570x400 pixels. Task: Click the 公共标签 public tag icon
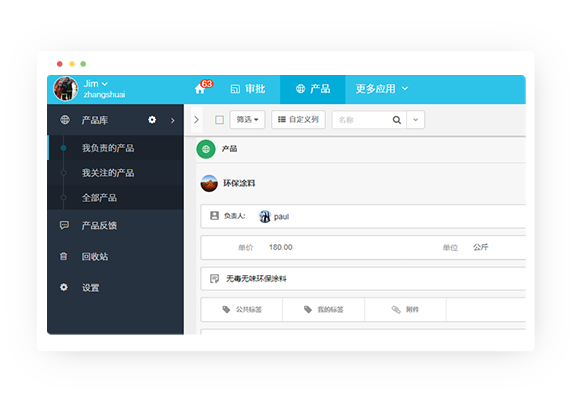coord(226,309)
